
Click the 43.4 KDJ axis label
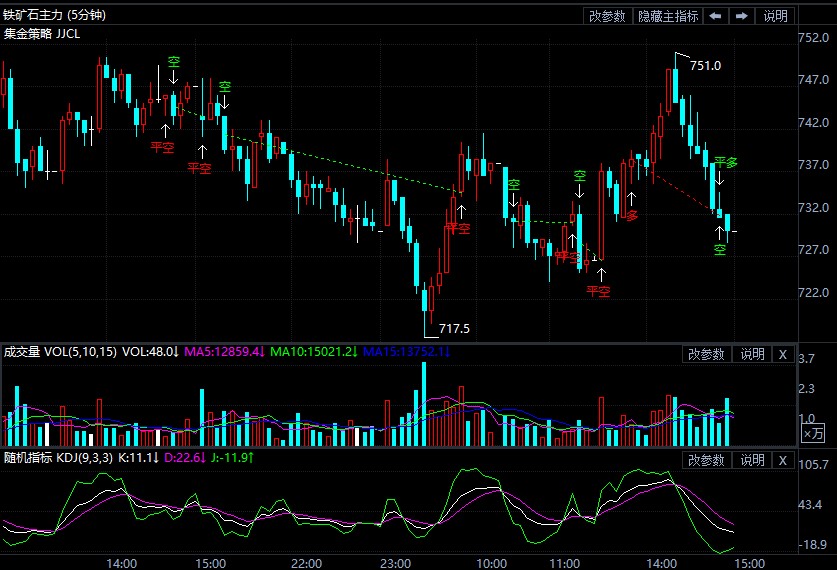point(810,504)
